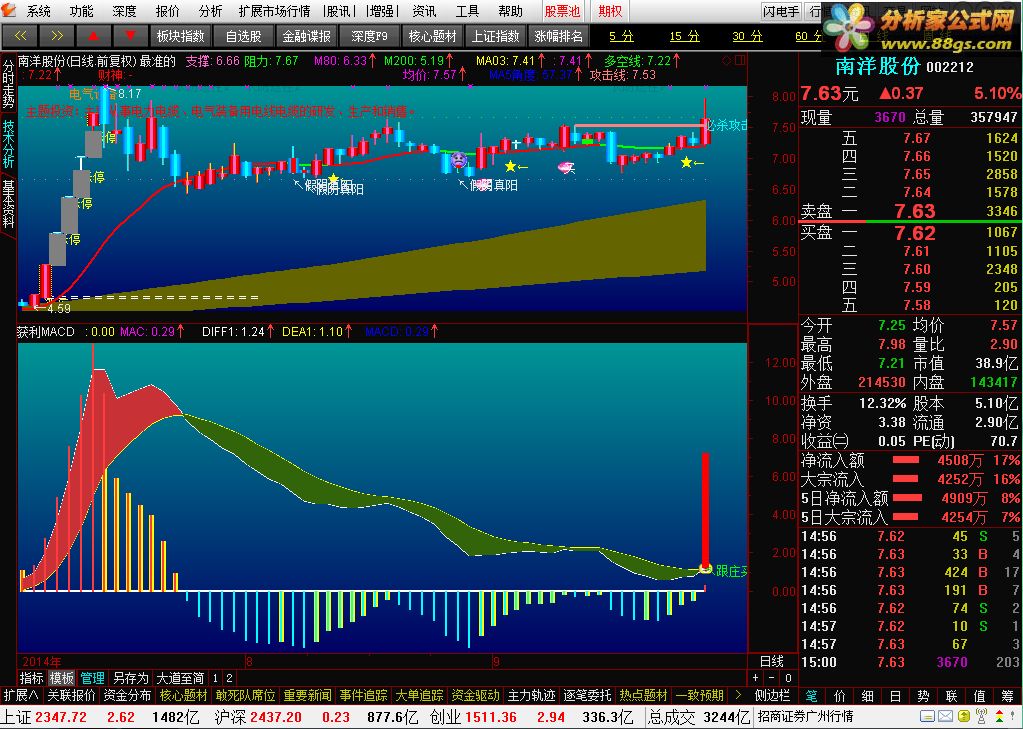
Task: Select the 分时走势 side tab
Action: [x=8, y=84]
